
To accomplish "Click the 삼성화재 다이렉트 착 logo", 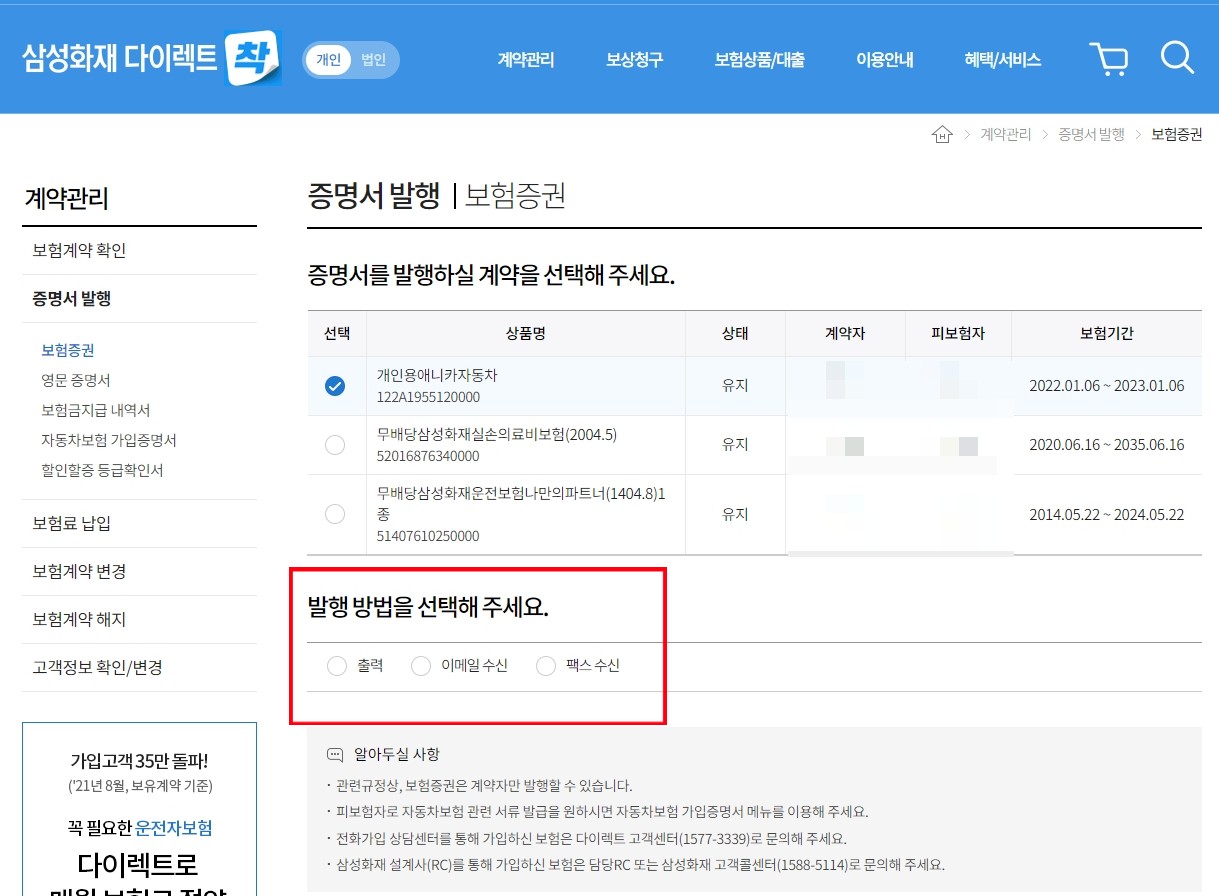I will point(150,59).
